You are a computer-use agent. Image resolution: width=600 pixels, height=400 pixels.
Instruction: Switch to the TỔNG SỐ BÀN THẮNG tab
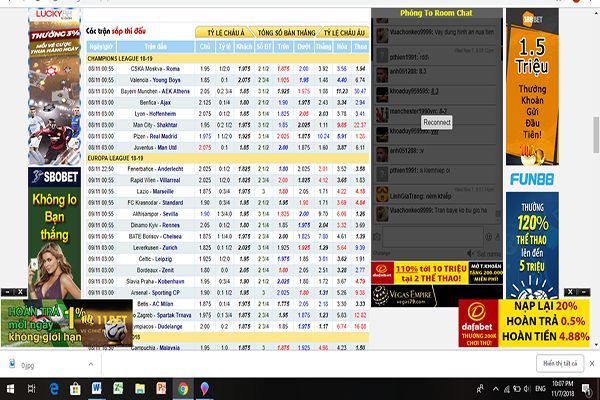(286, 33)
